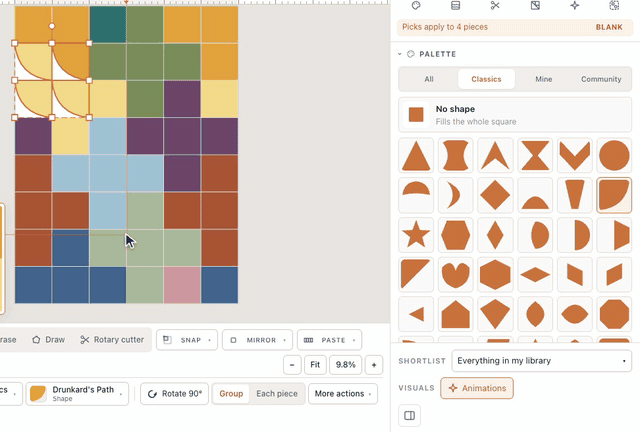This screenshot has height=432, width=640.
Task: Choose the V chevron shape
Action: tap(574, 156)
